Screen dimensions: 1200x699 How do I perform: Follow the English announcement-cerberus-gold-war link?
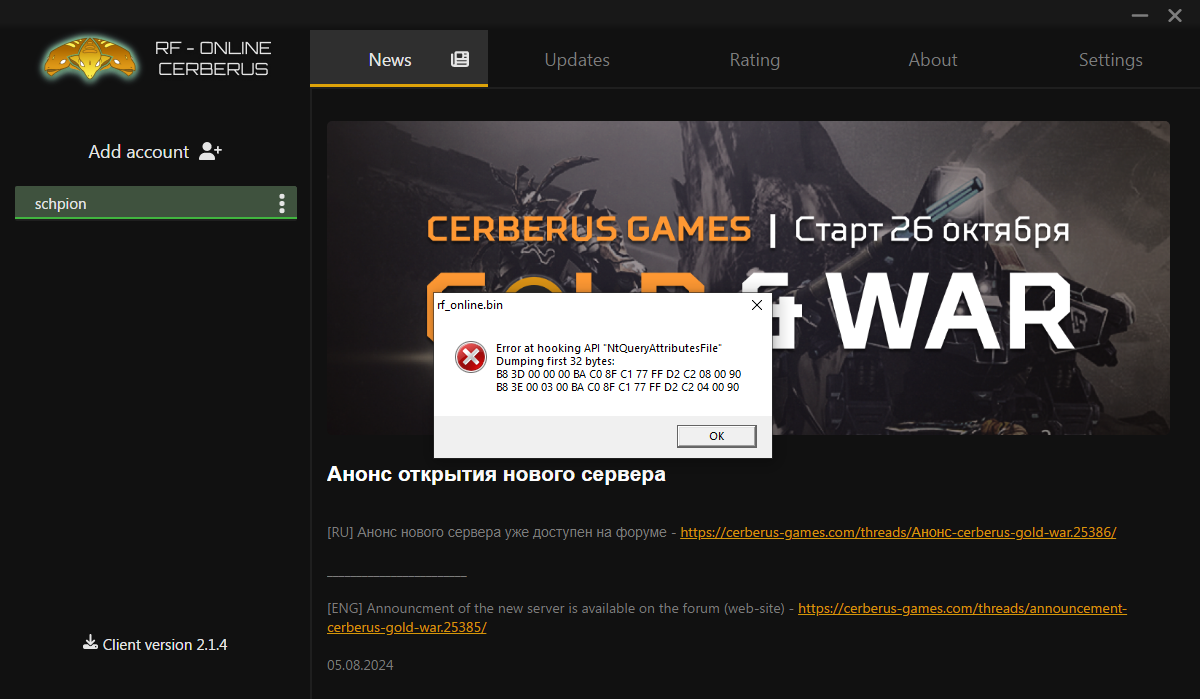[x=962, y=608]
